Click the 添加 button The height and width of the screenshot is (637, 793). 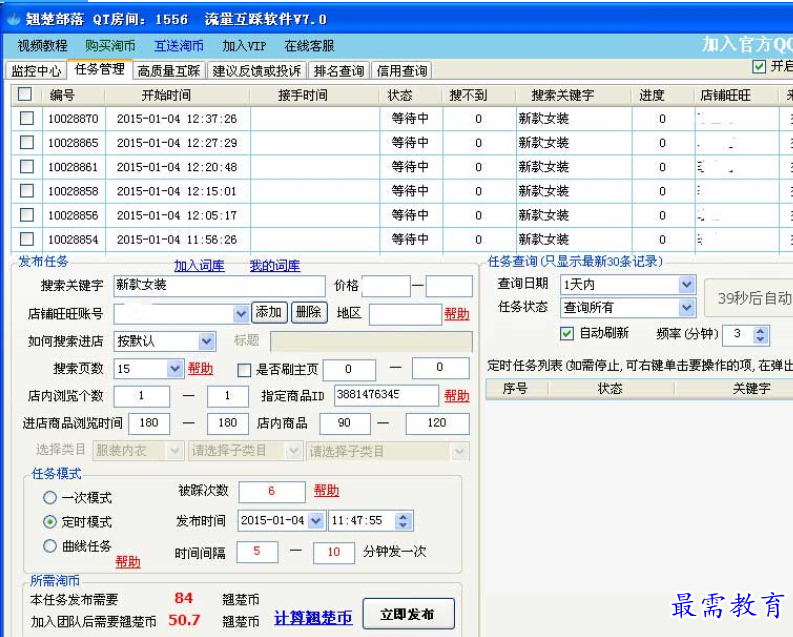269,313
